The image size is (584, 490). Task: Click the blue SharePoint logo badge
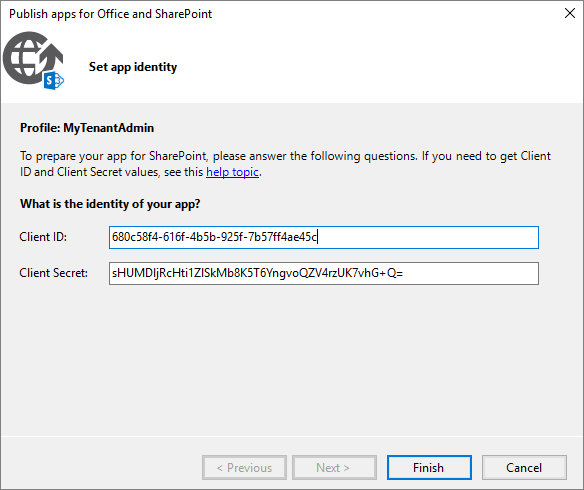(54, 80)
